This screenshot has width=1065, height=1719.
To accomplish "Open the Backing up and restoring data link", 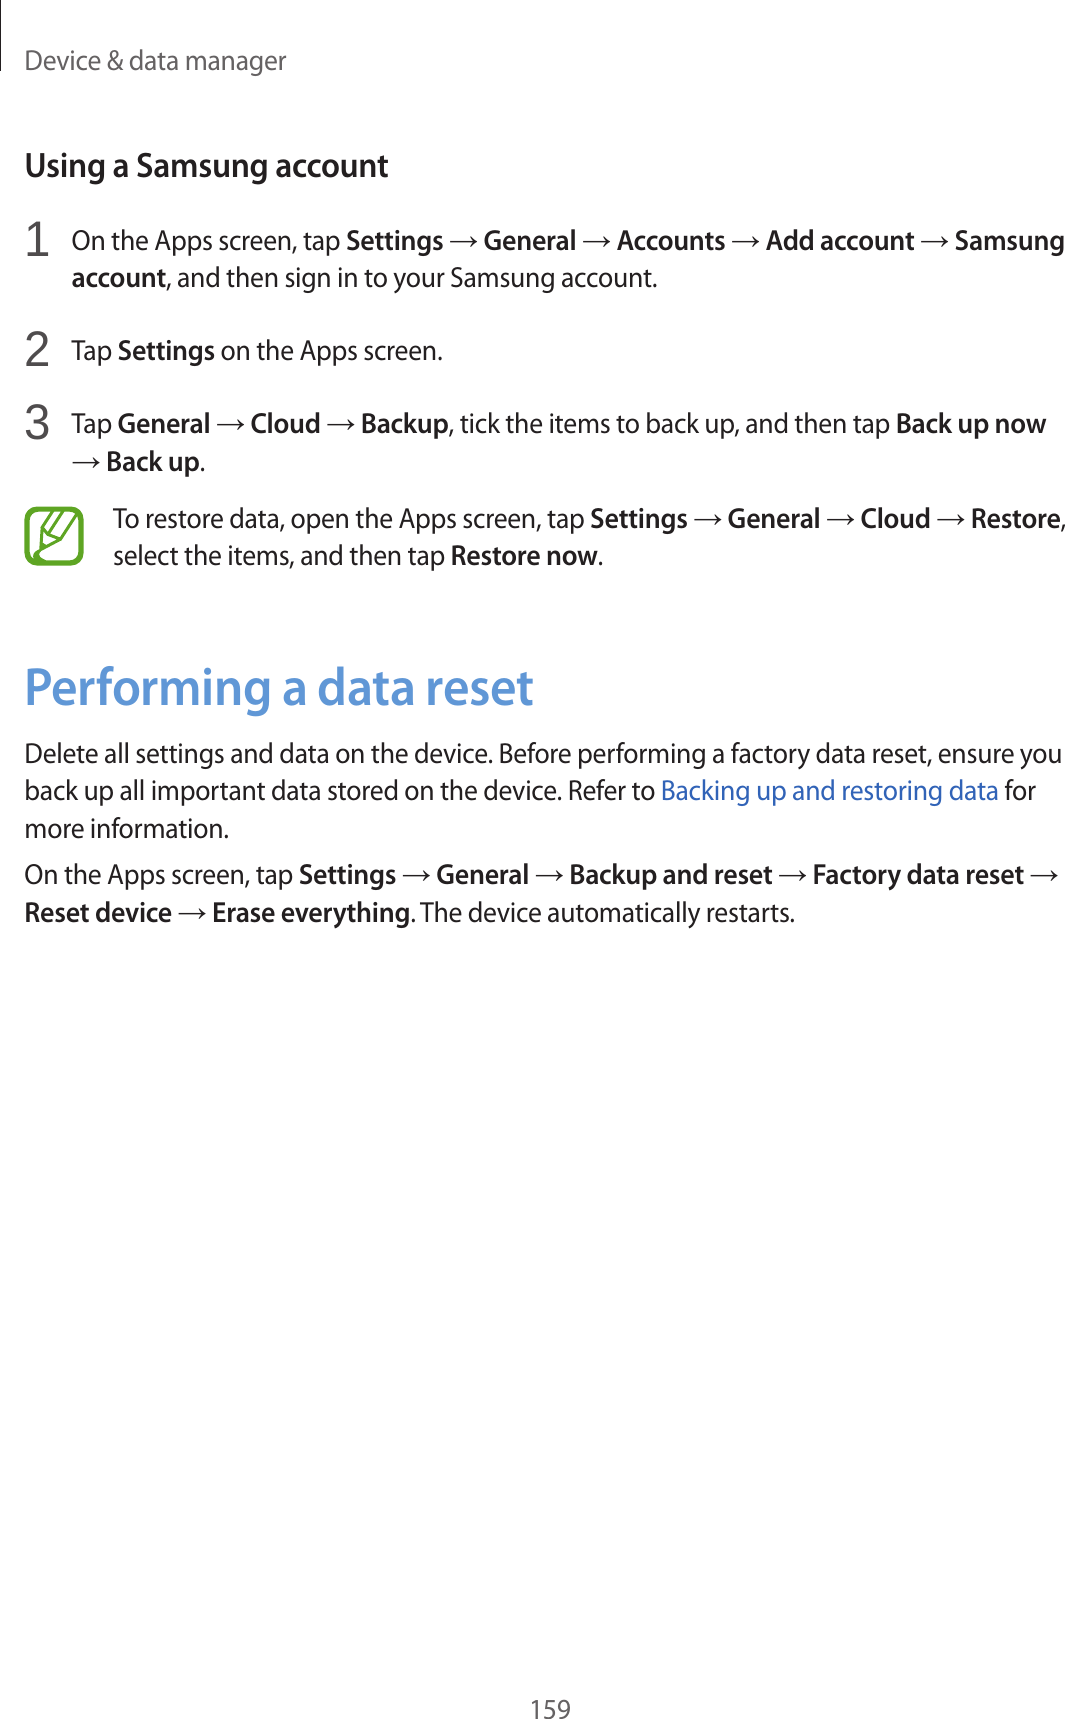I will click(x=829, y=791).
